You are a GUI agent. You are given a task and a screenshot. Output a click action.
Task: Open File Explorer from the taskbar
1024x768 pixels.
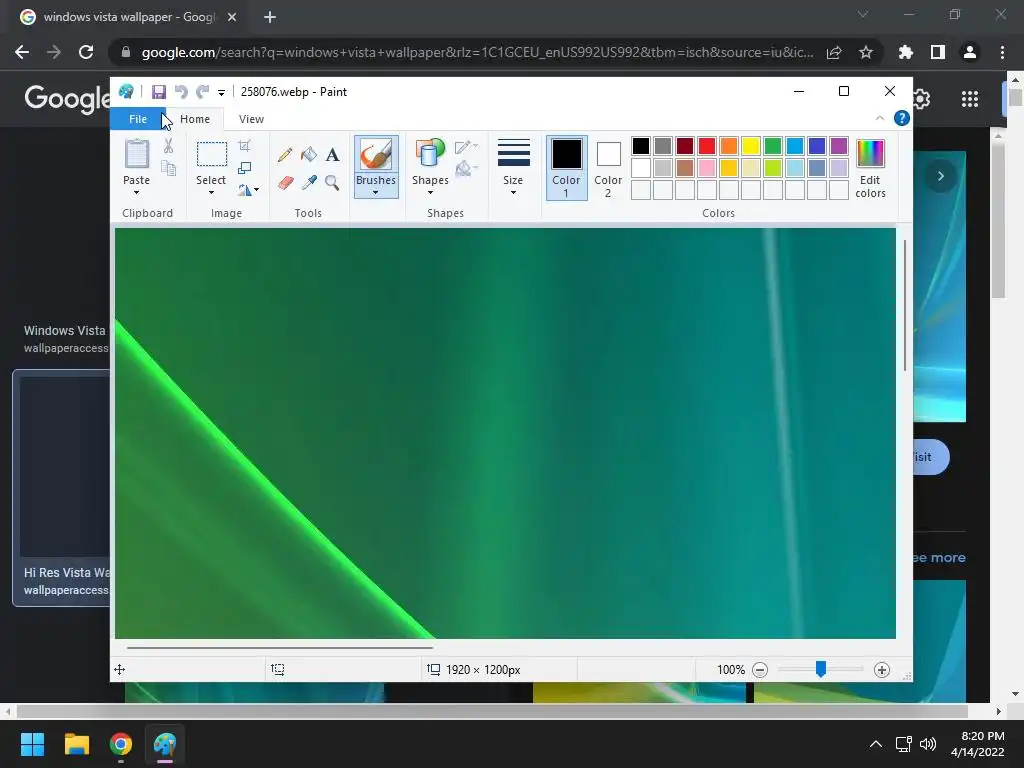coord(76,744)
